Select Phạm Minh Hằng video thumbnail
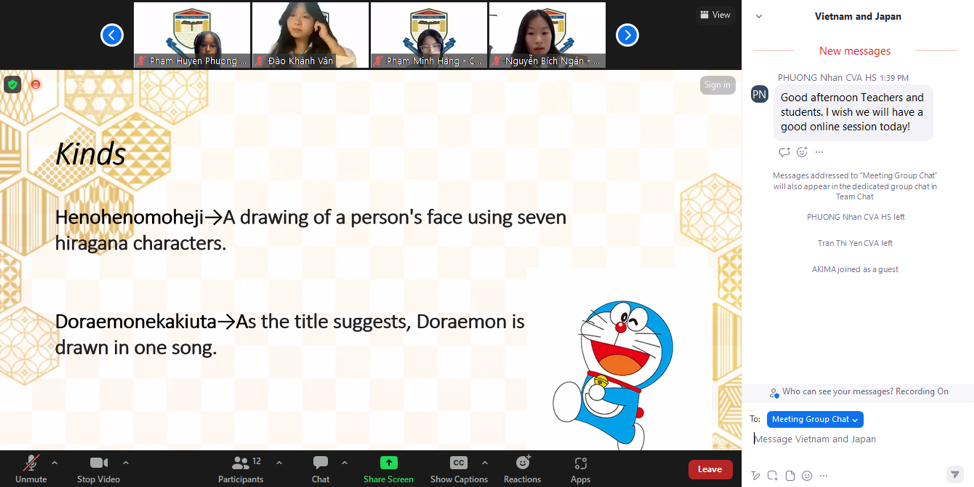 [x=429, y=35]
